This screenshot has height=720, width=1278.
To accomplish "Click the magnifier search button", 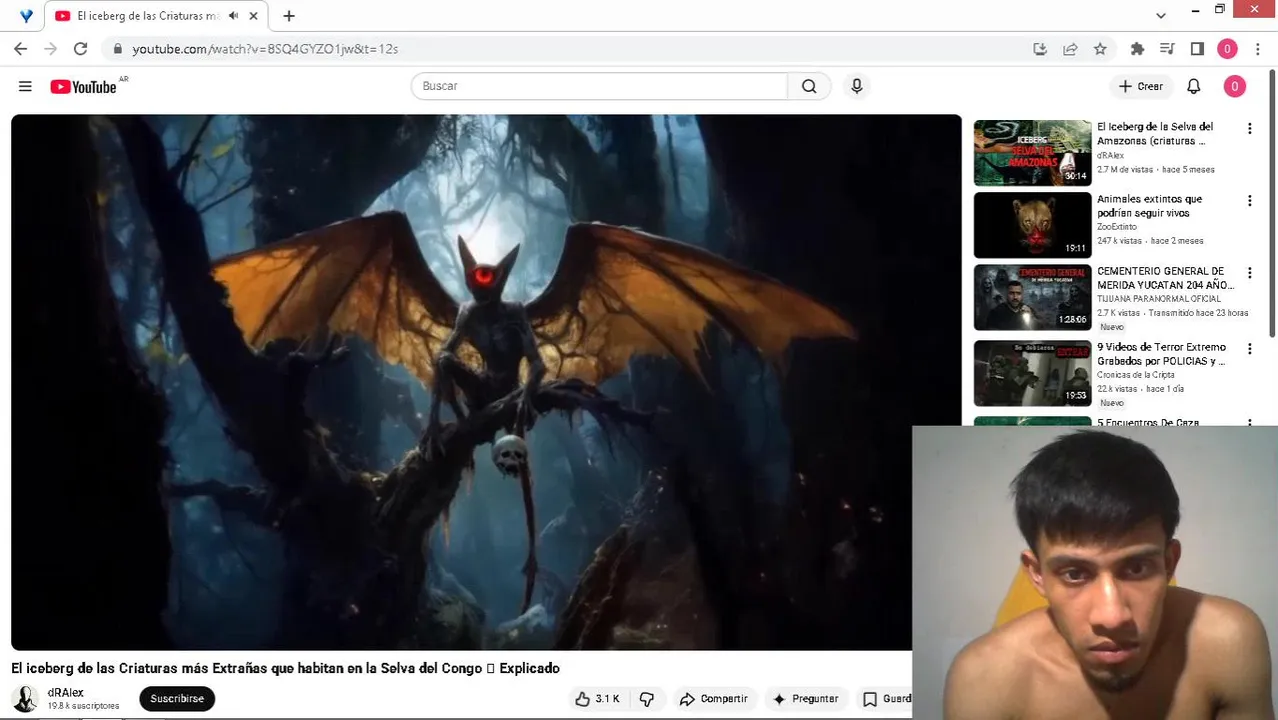I will pyautogui.click(x=809, y=86).
